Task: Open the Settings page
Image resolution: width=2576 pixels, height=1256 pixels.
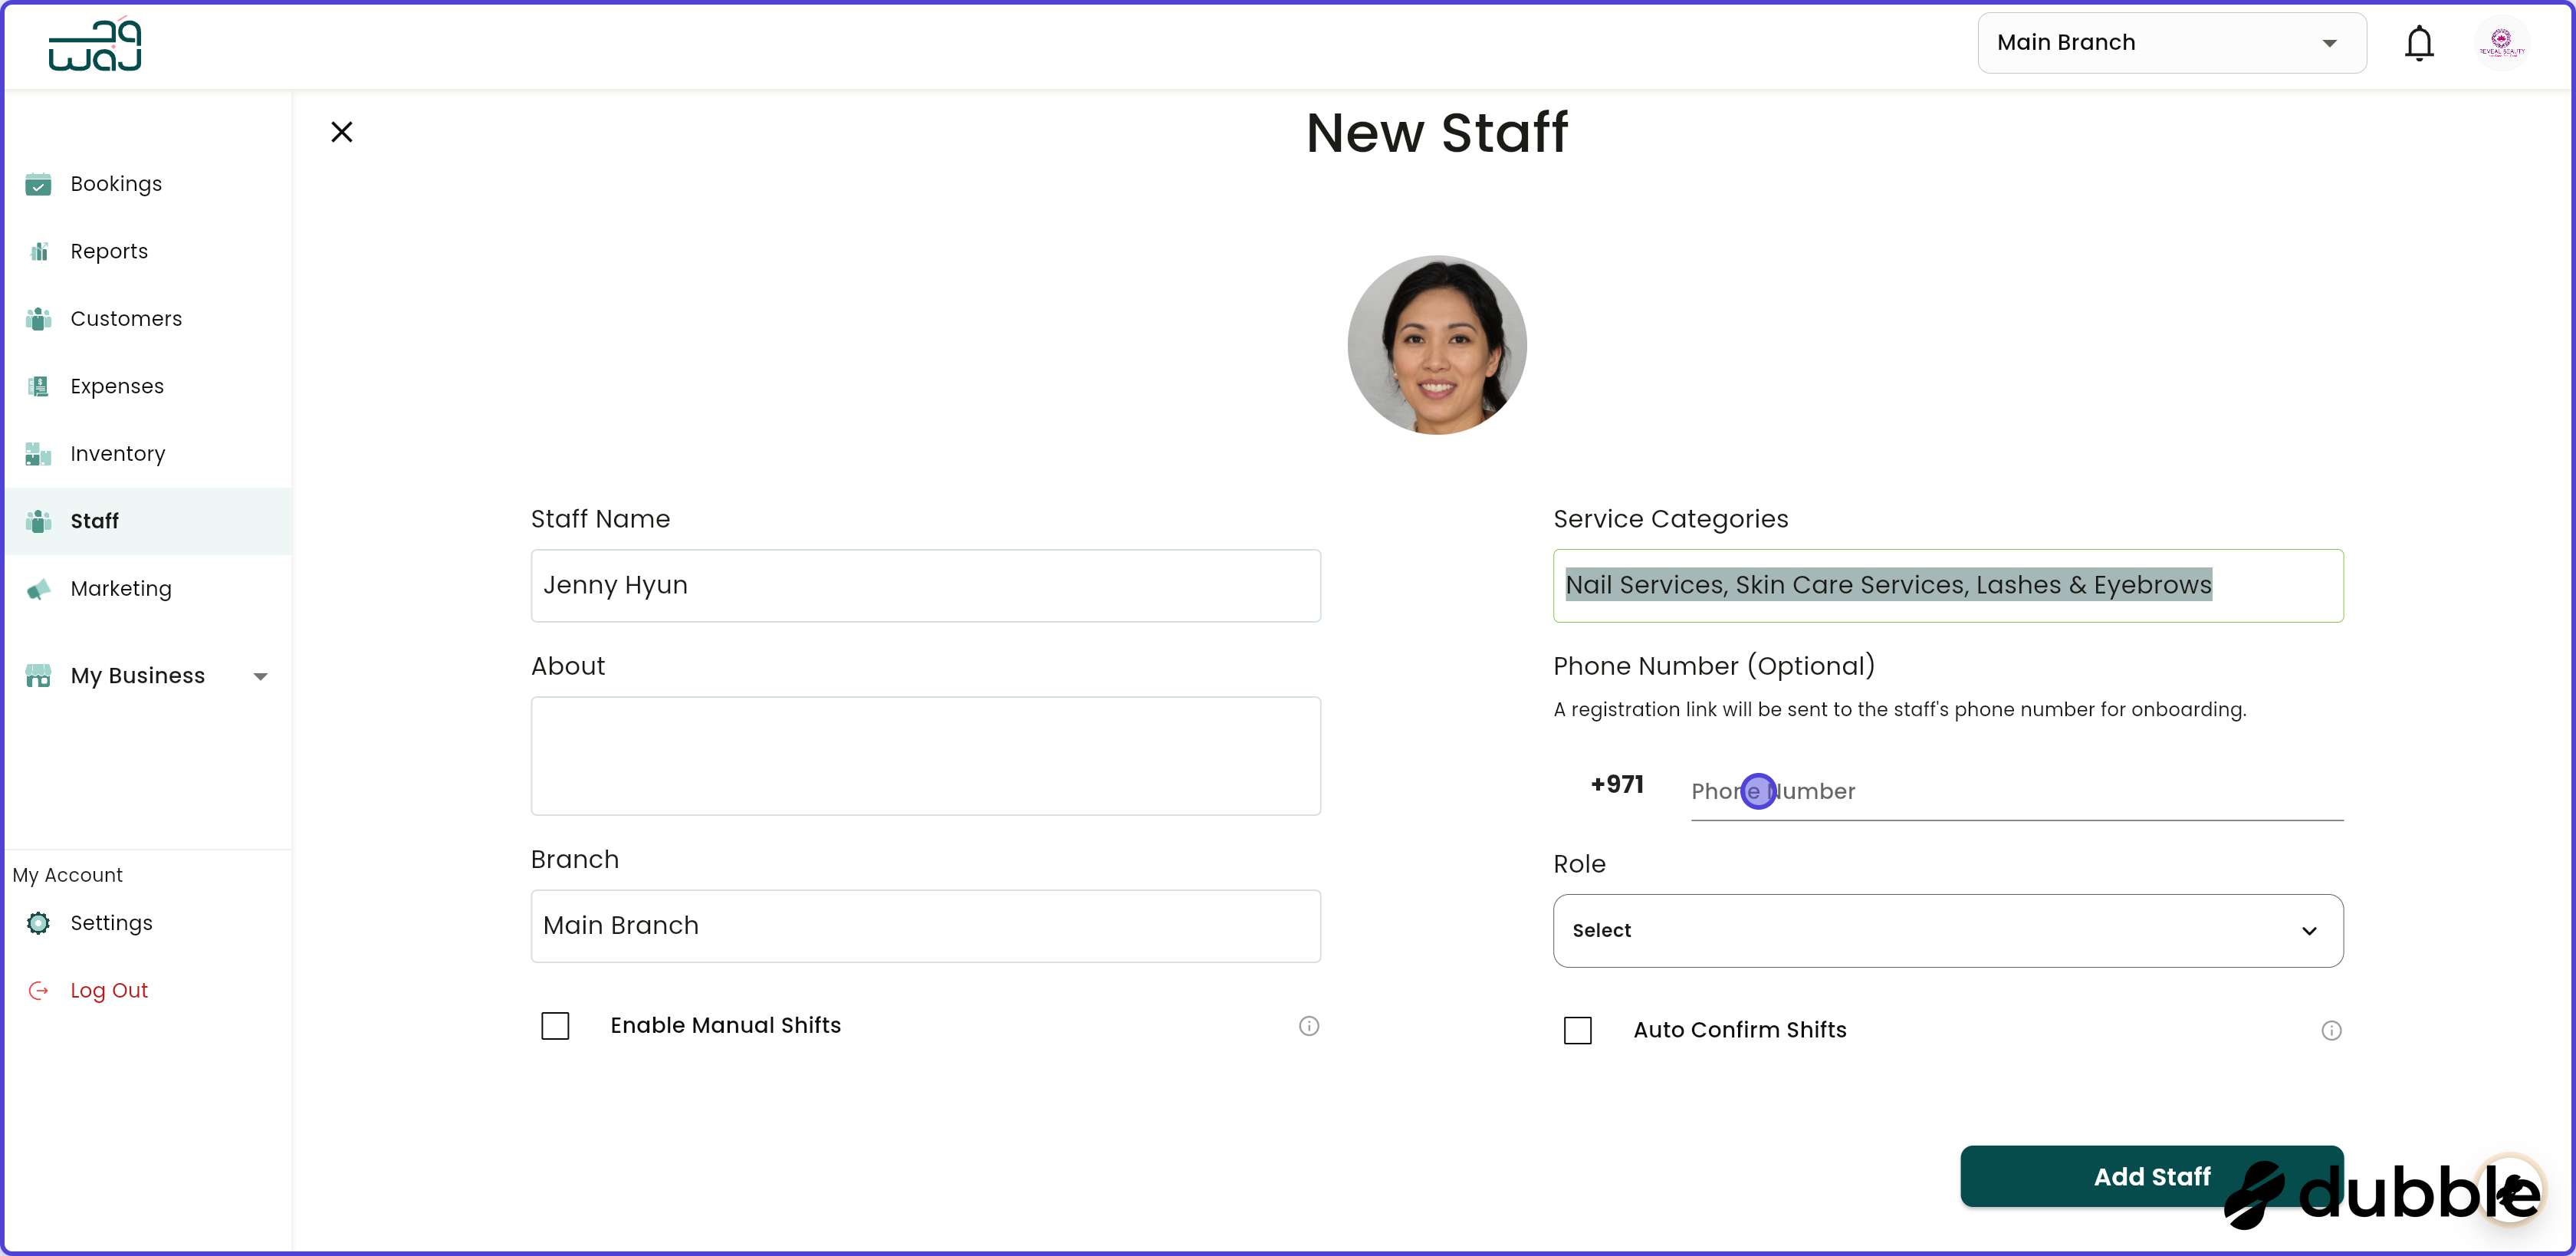Action: coord(111,923)
